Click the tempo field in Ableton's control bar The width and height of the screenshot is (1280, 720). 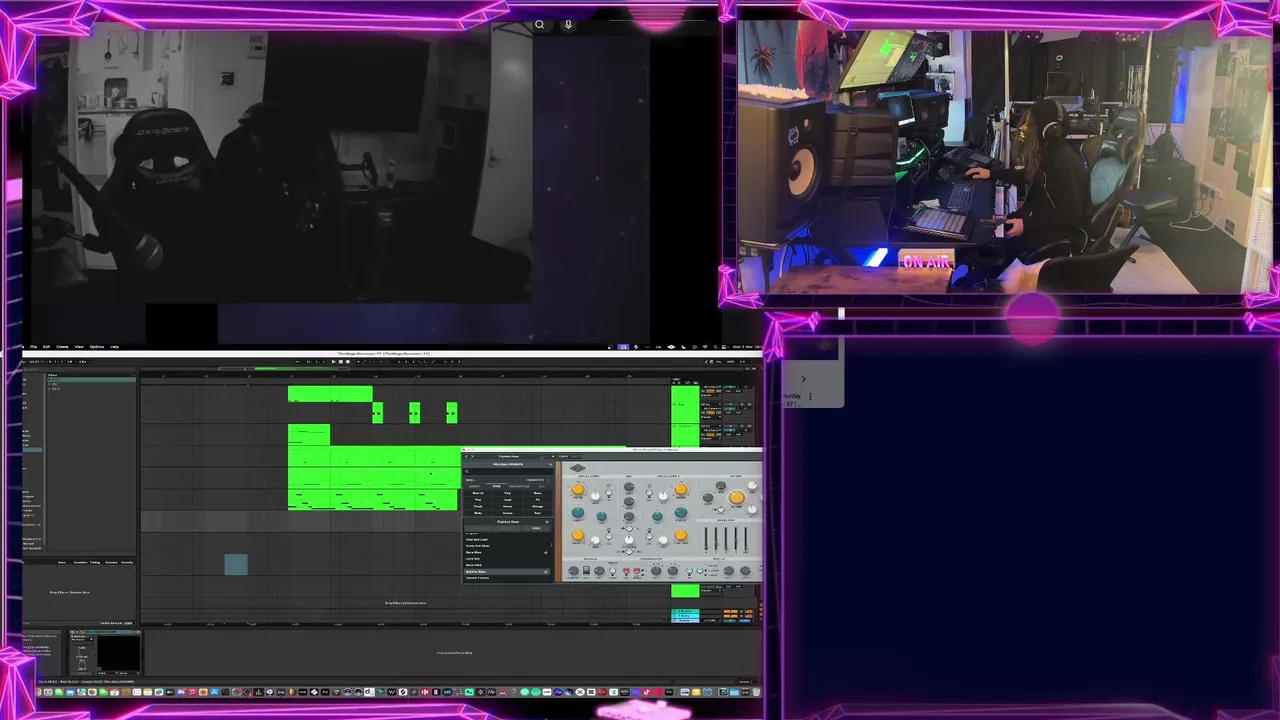pyautogui.click(x=33, y=362)
